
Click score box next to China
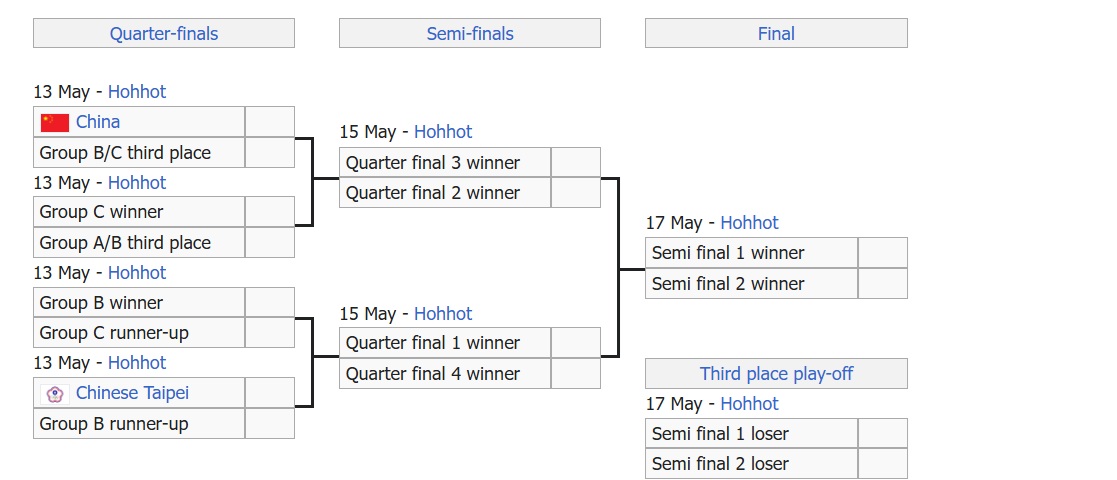click(x=270, y=122)
